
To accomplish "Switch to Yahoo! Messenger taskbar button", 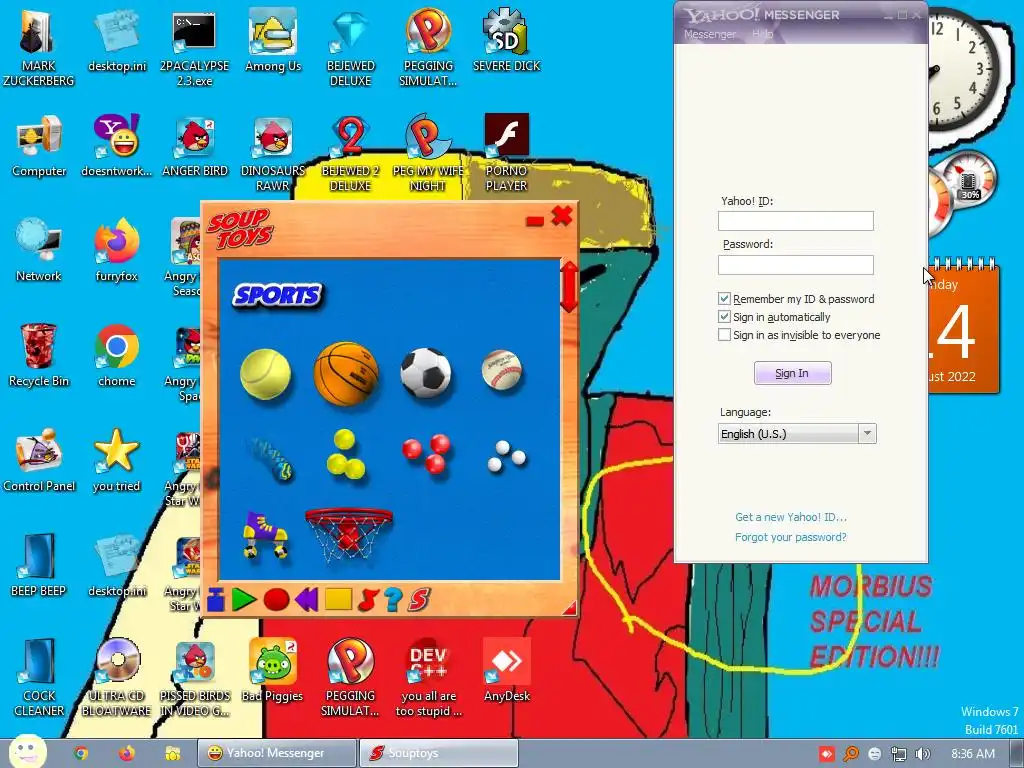I will pyautogui.click(x=277, y=753).
